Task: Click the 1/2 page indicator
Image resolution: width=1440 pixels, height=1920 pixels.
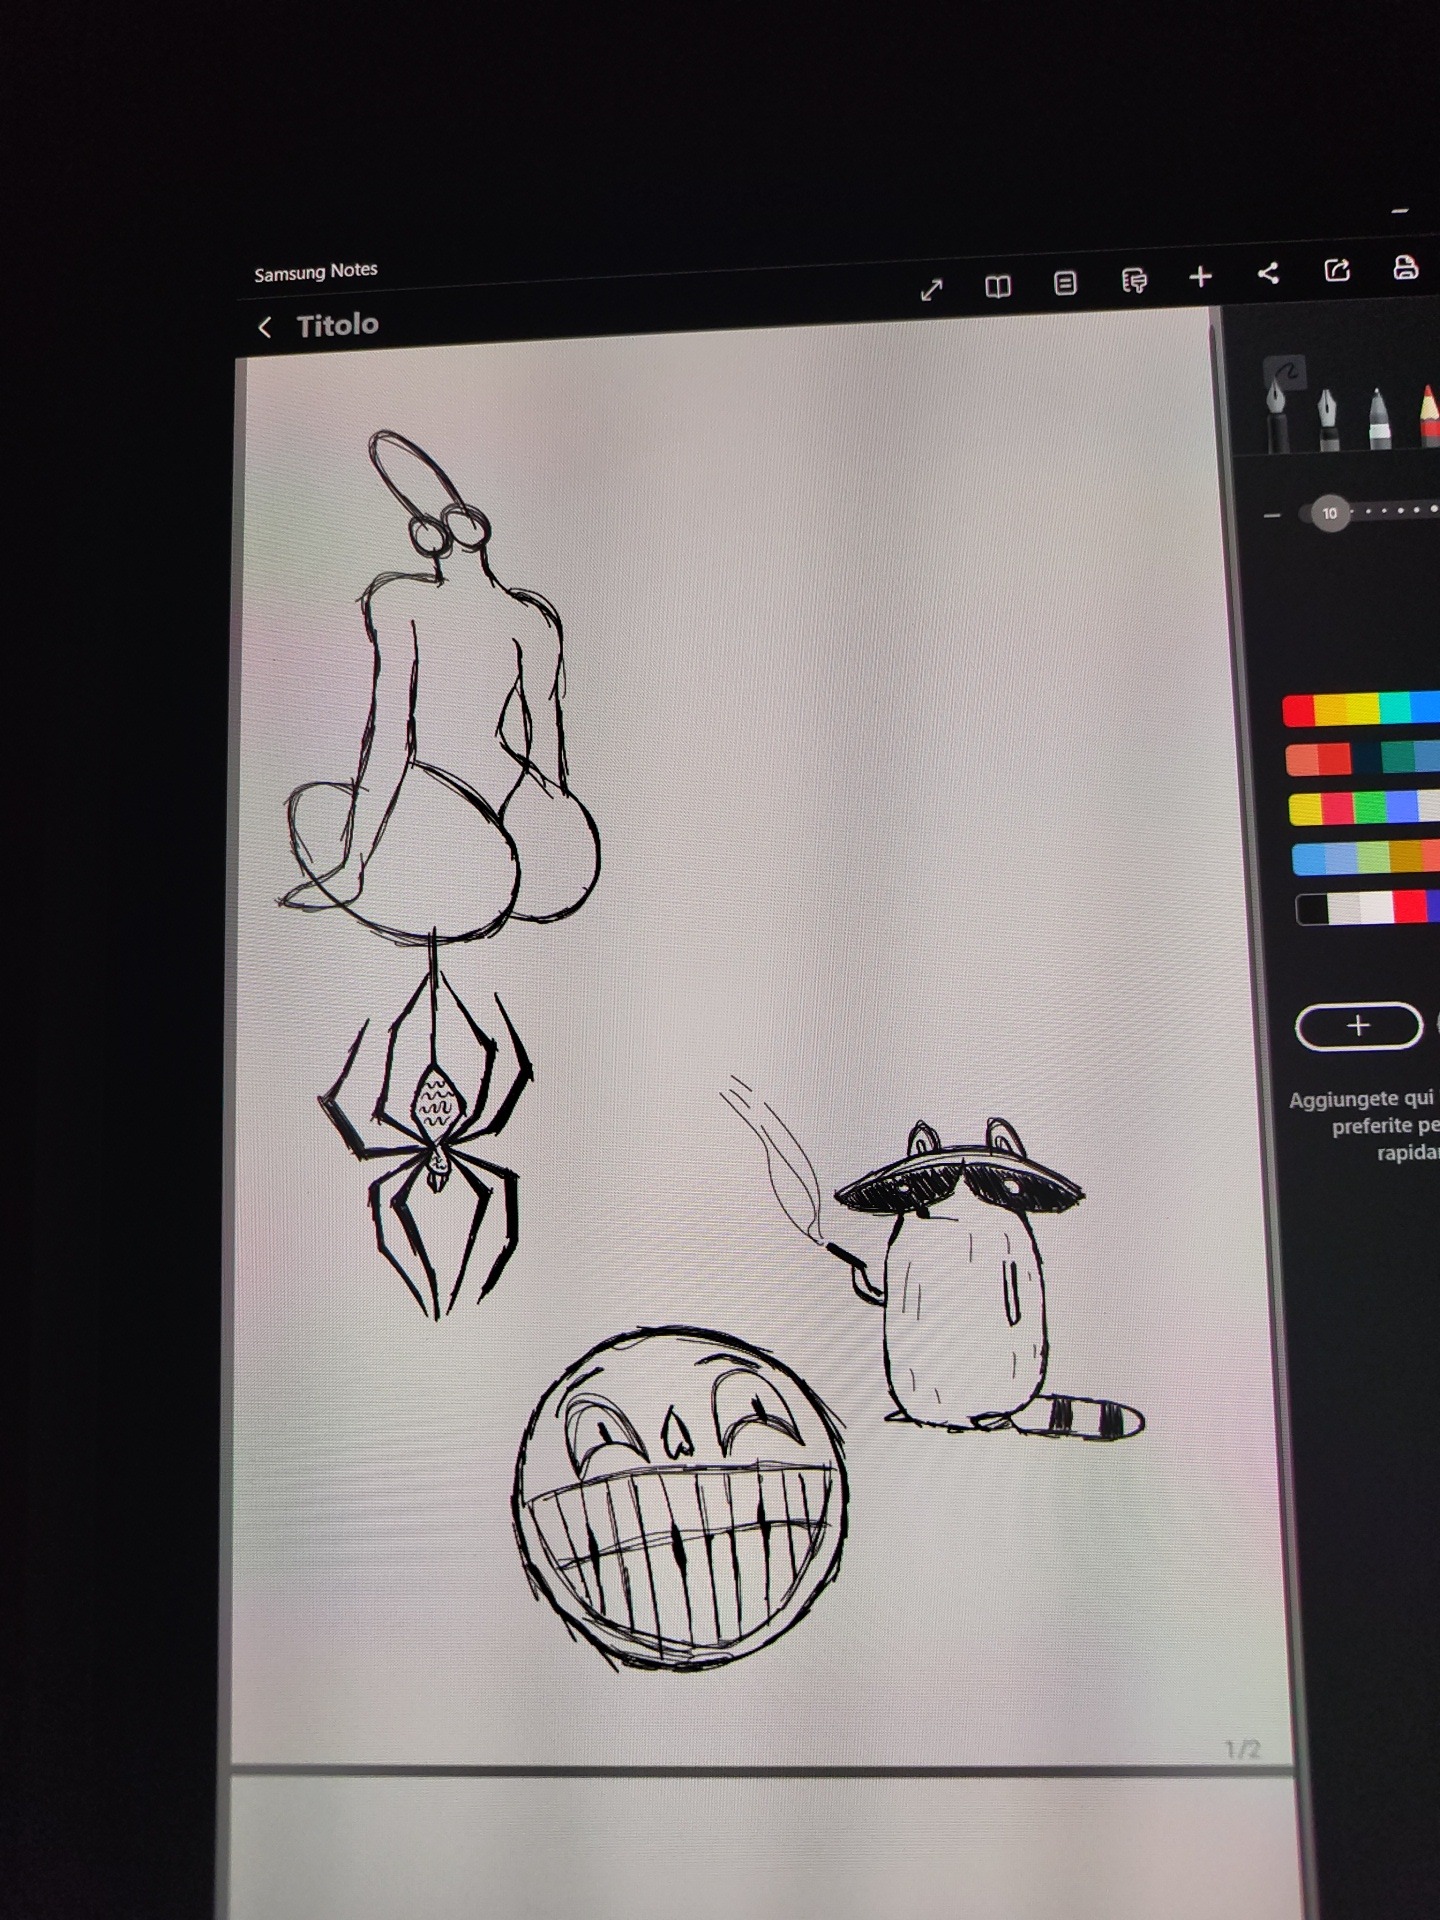Action: pos(1243,1750)
